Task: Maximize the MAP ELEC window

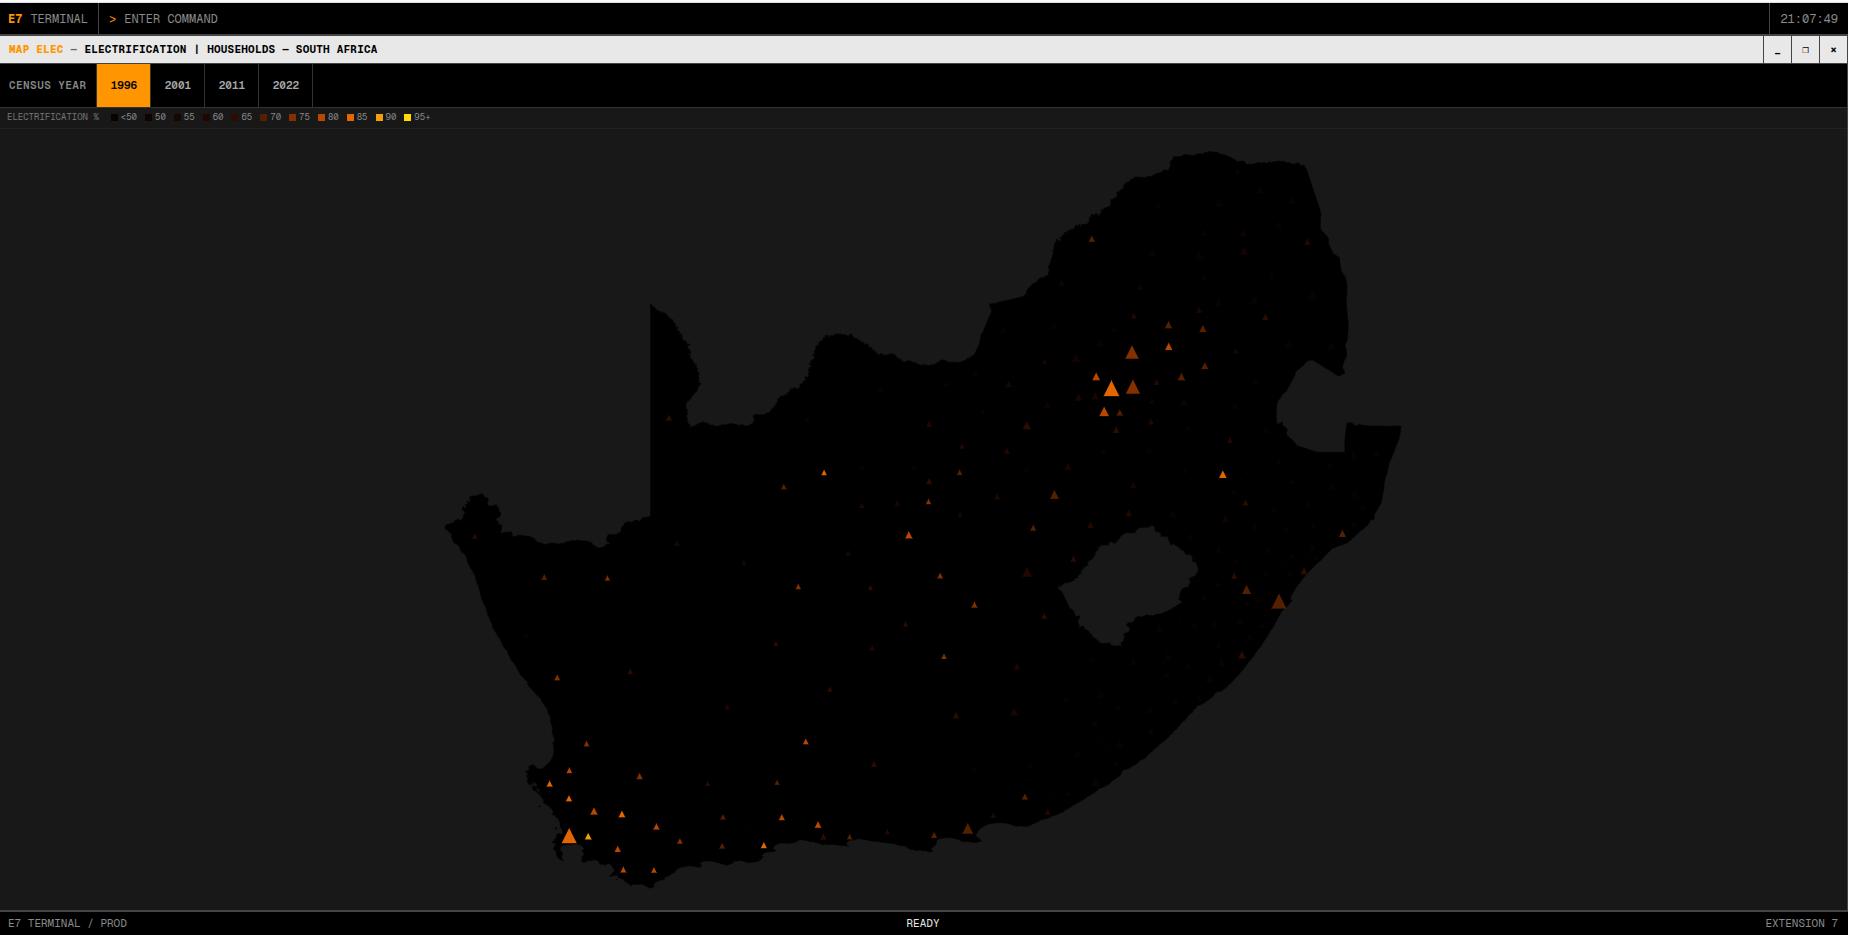Action: [x=1805, y=50]
